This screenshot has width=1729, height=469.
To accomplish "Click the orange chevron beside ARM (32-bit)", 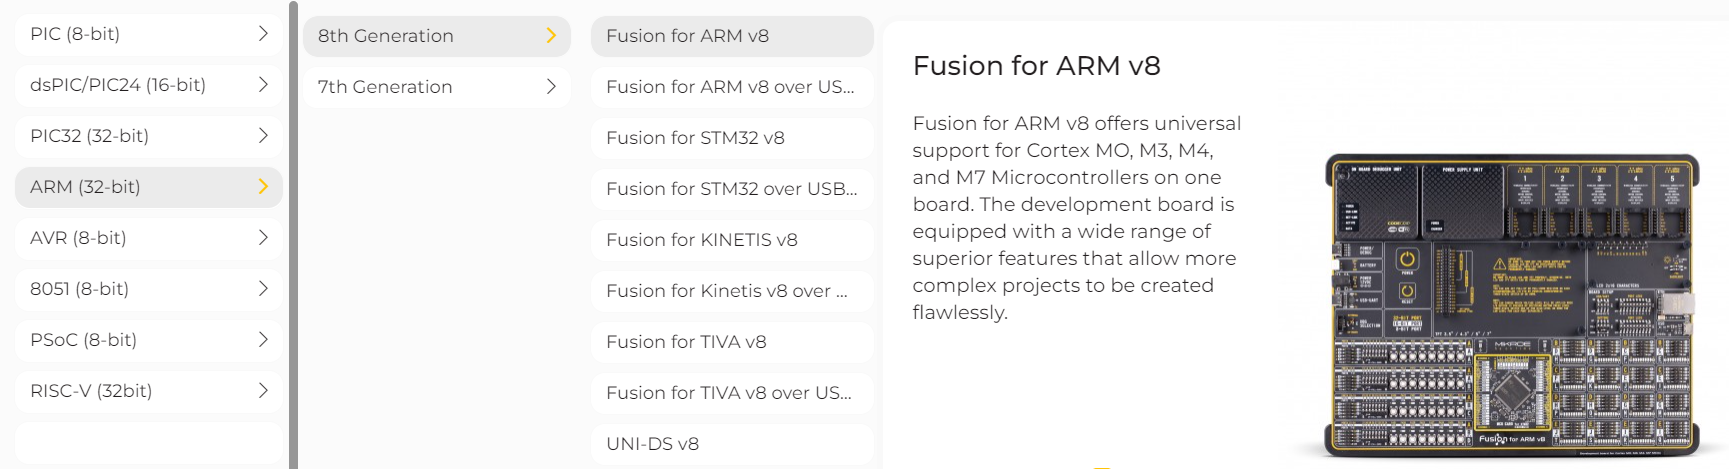I will [263, 187].
